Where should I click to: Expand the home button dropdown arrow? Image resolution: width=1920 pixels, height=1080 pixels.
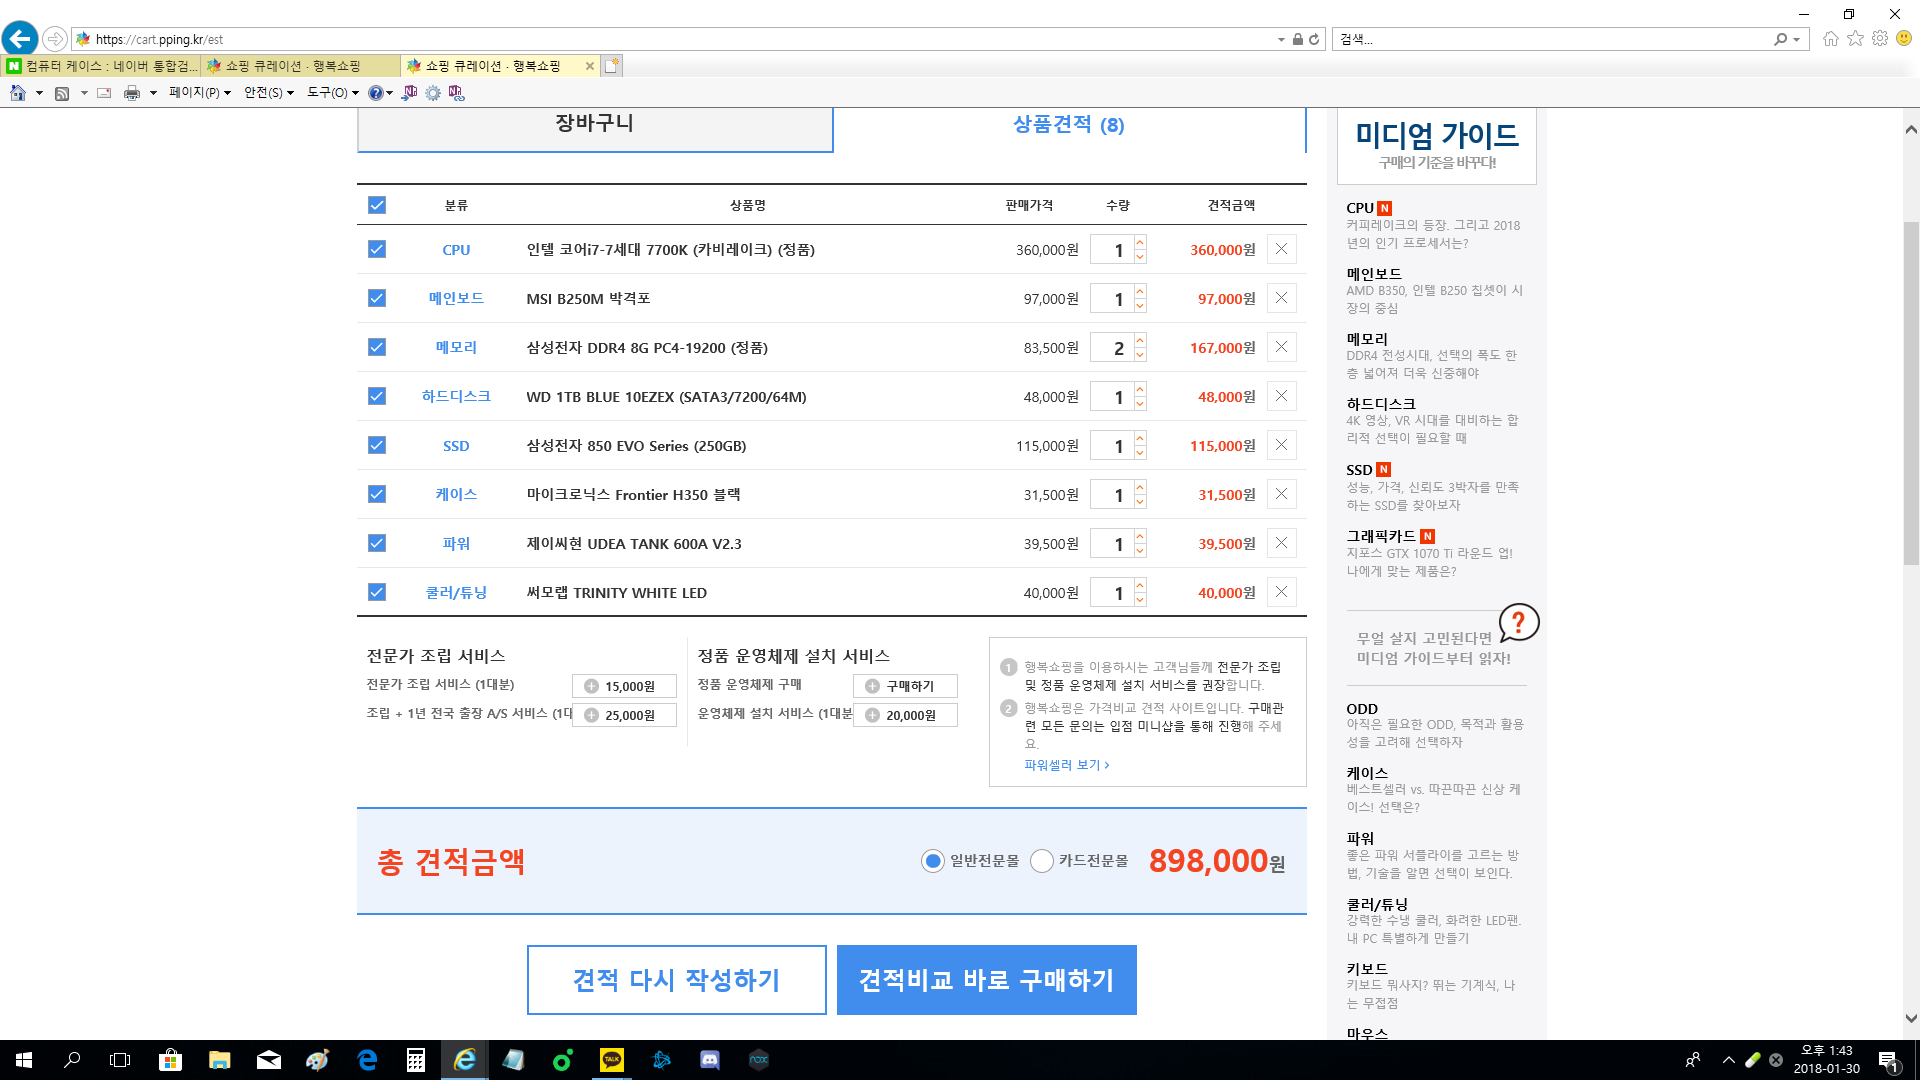pyautogui.click(x=39, y=93)
